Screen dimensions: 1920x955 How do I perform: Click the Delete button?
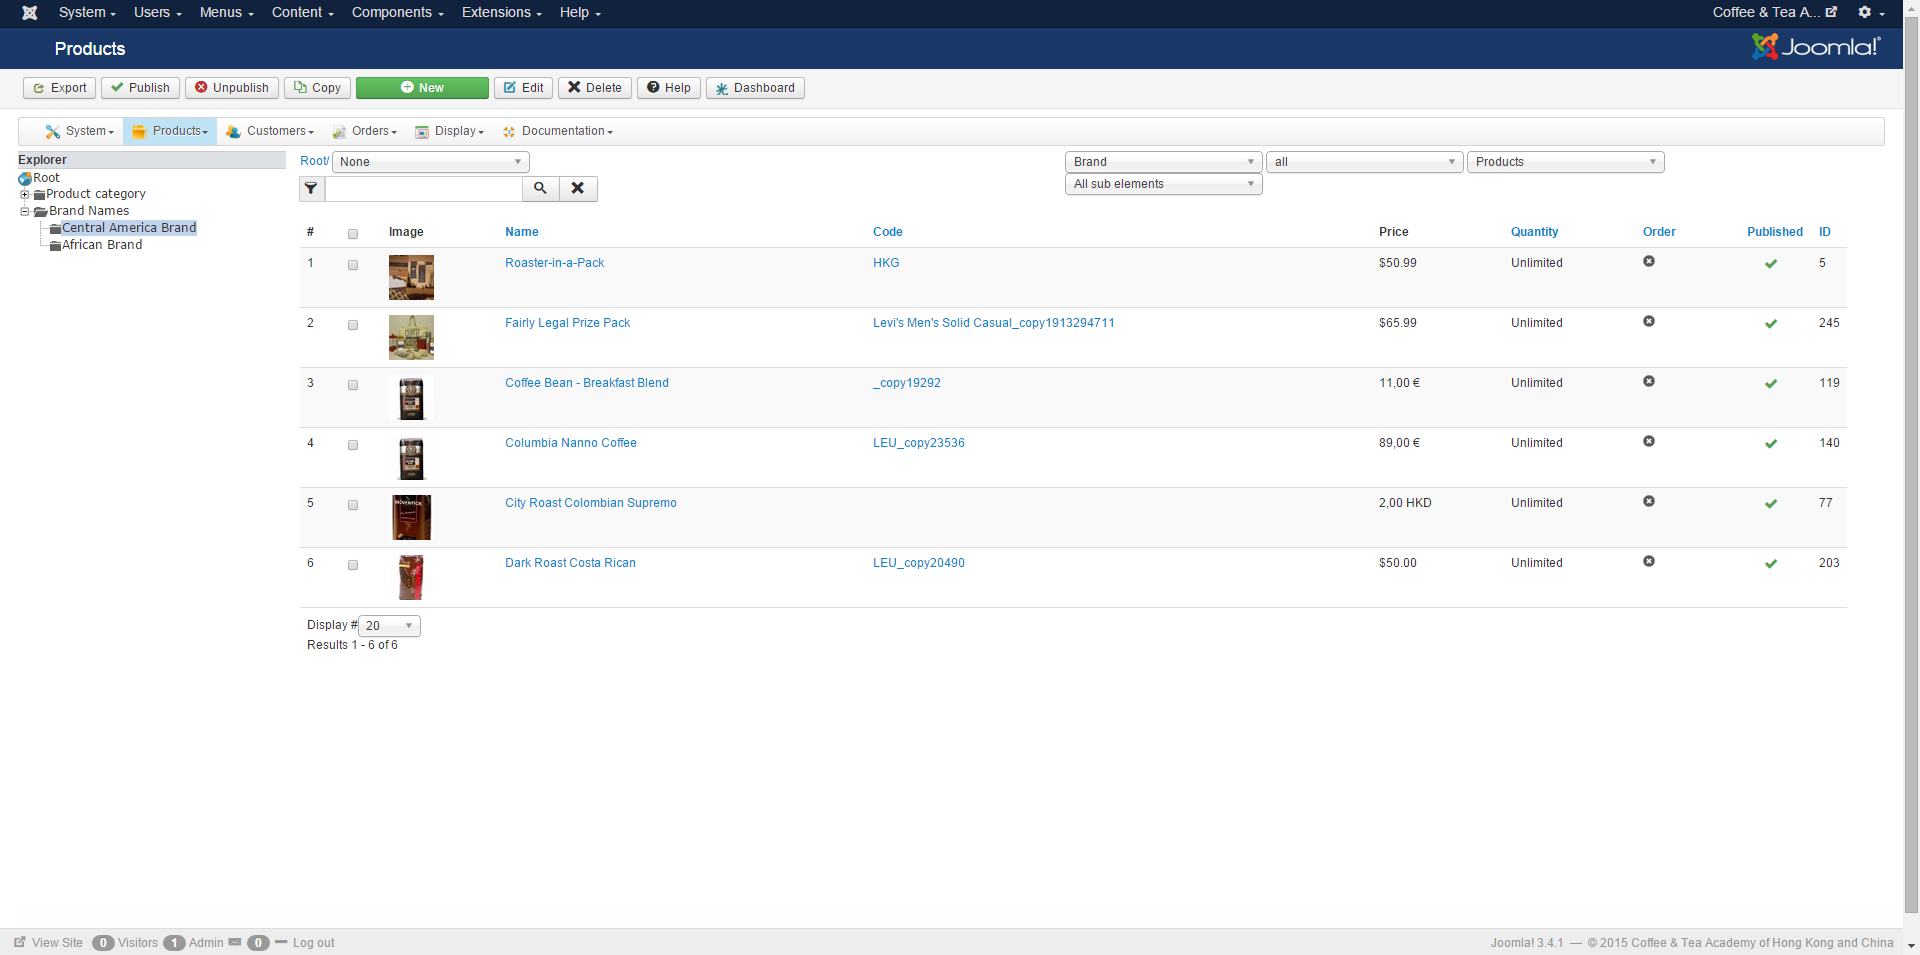click(595, 88)
